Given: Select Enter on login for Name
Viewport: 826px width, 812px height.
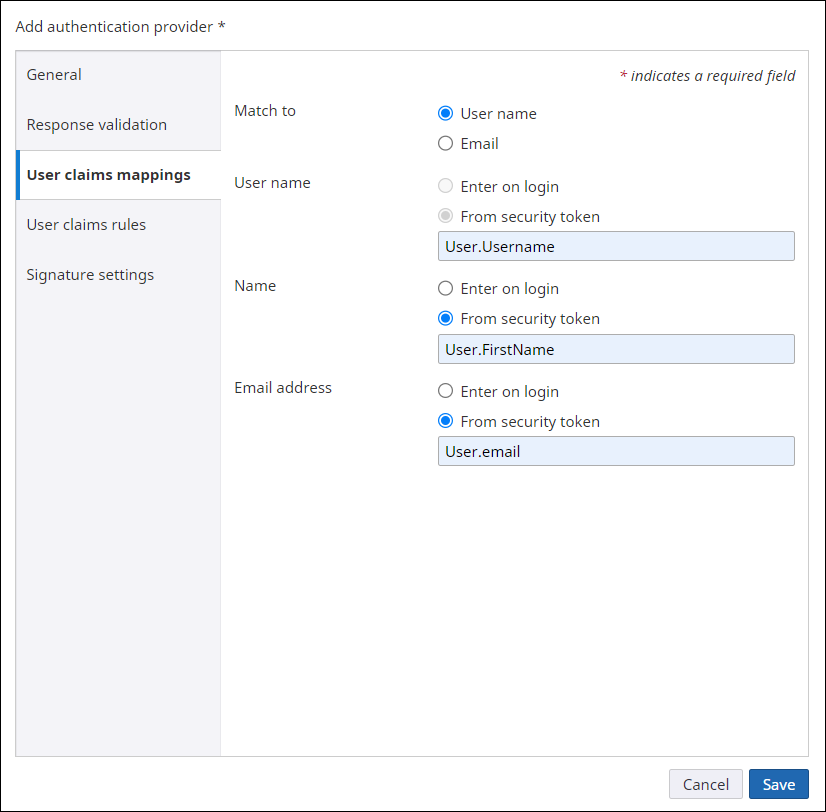Looking at the screenshot, I should (445, 288).
